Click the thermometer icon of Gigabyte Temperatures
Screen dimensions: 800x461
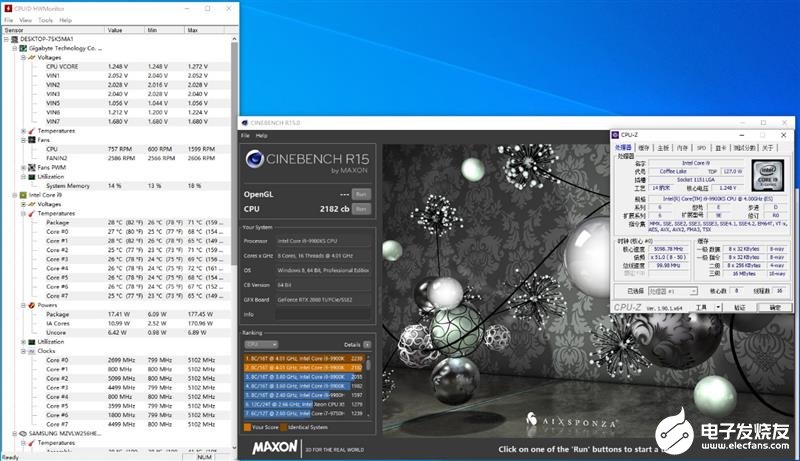pyautogui.click(x=32, y=131)
